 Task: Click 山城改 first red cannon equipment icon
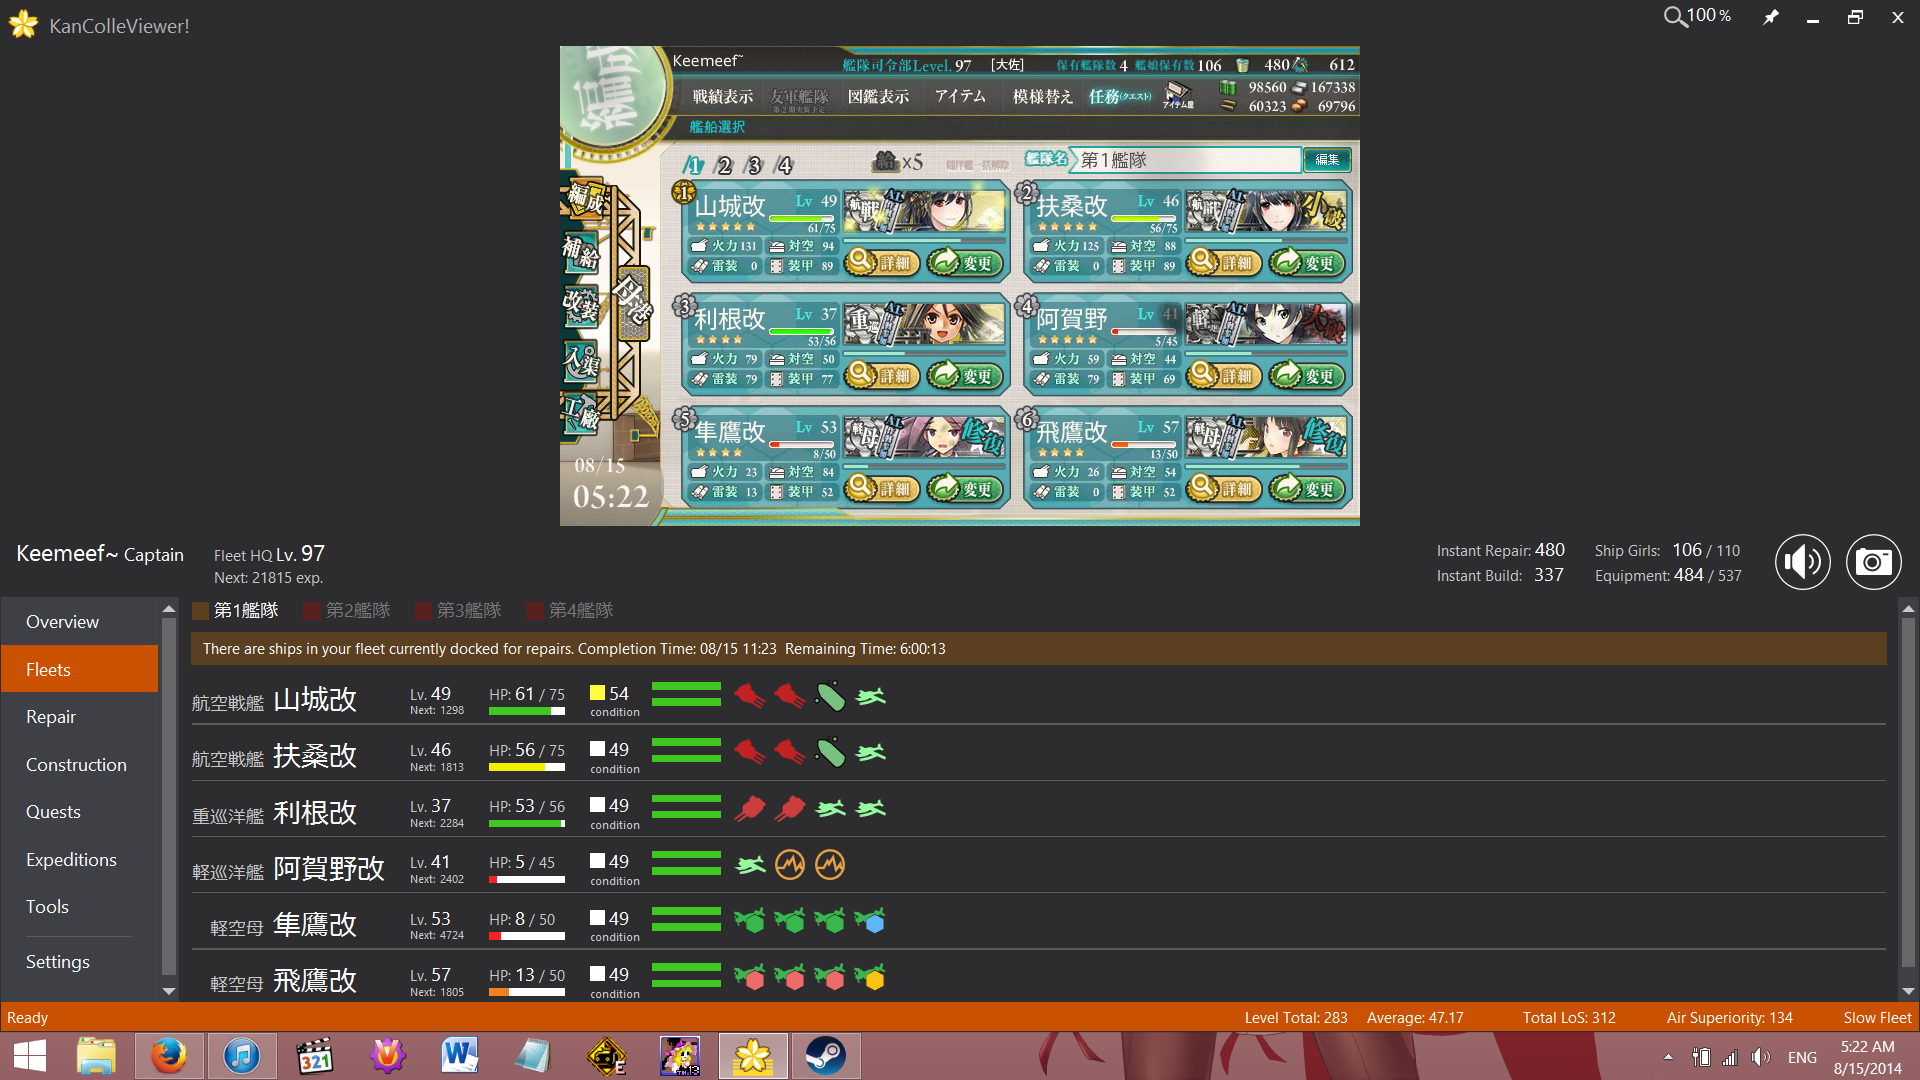click(x=750, y=696)
